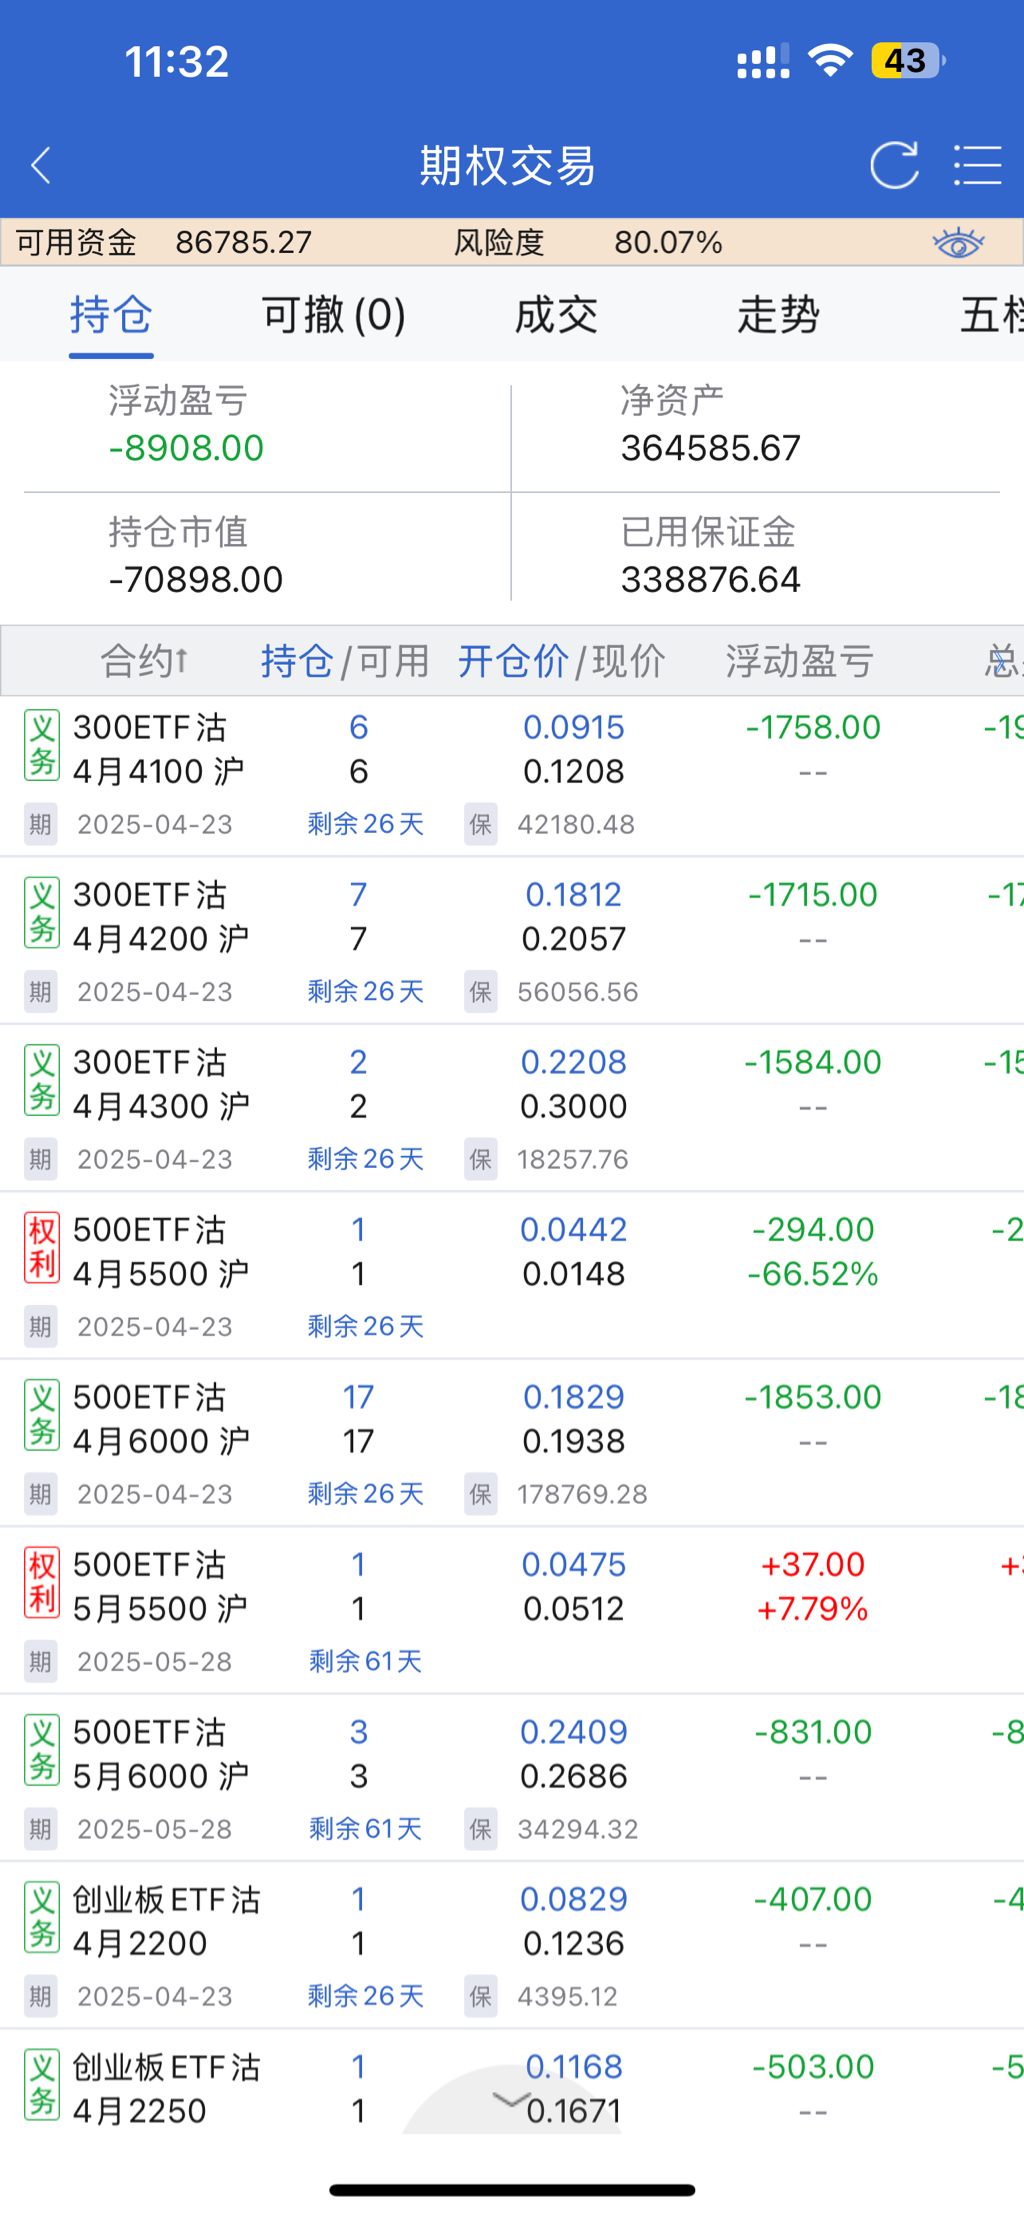Open the 创业板ETF沽 4月2200 position

pos(166,1921)
